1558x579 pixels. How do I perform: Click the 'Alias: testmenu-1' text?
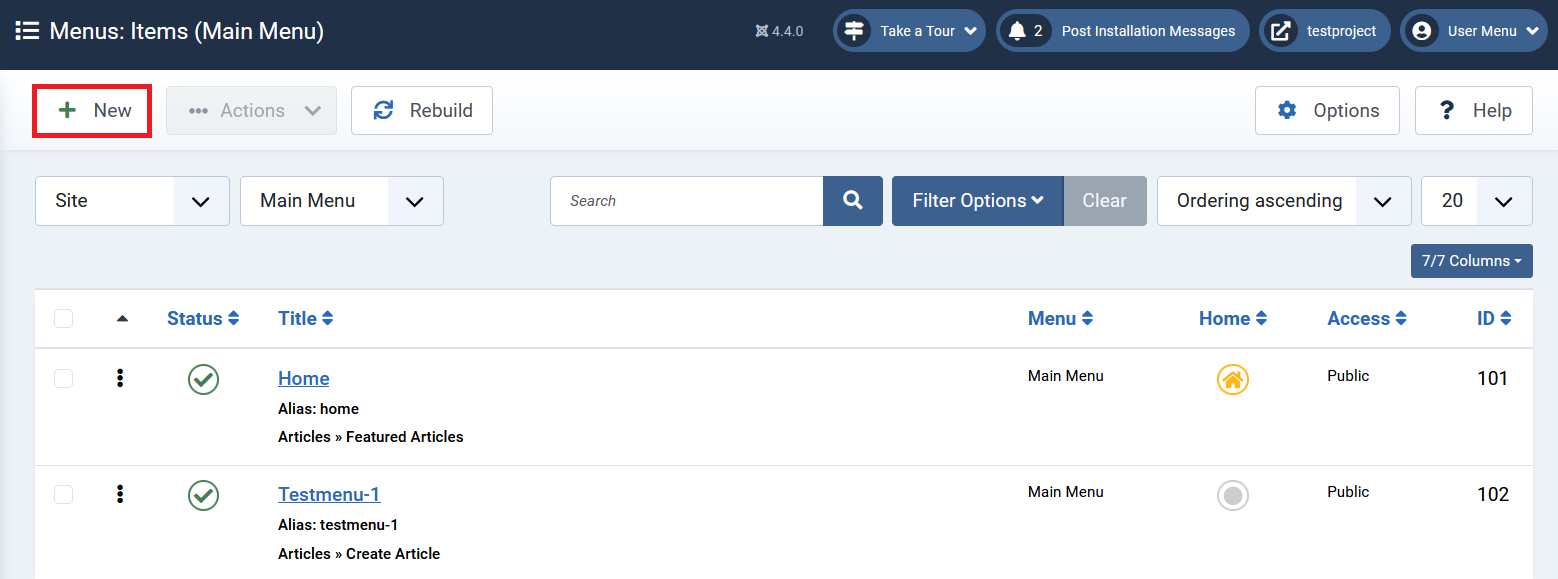click(x=338, y=525)
